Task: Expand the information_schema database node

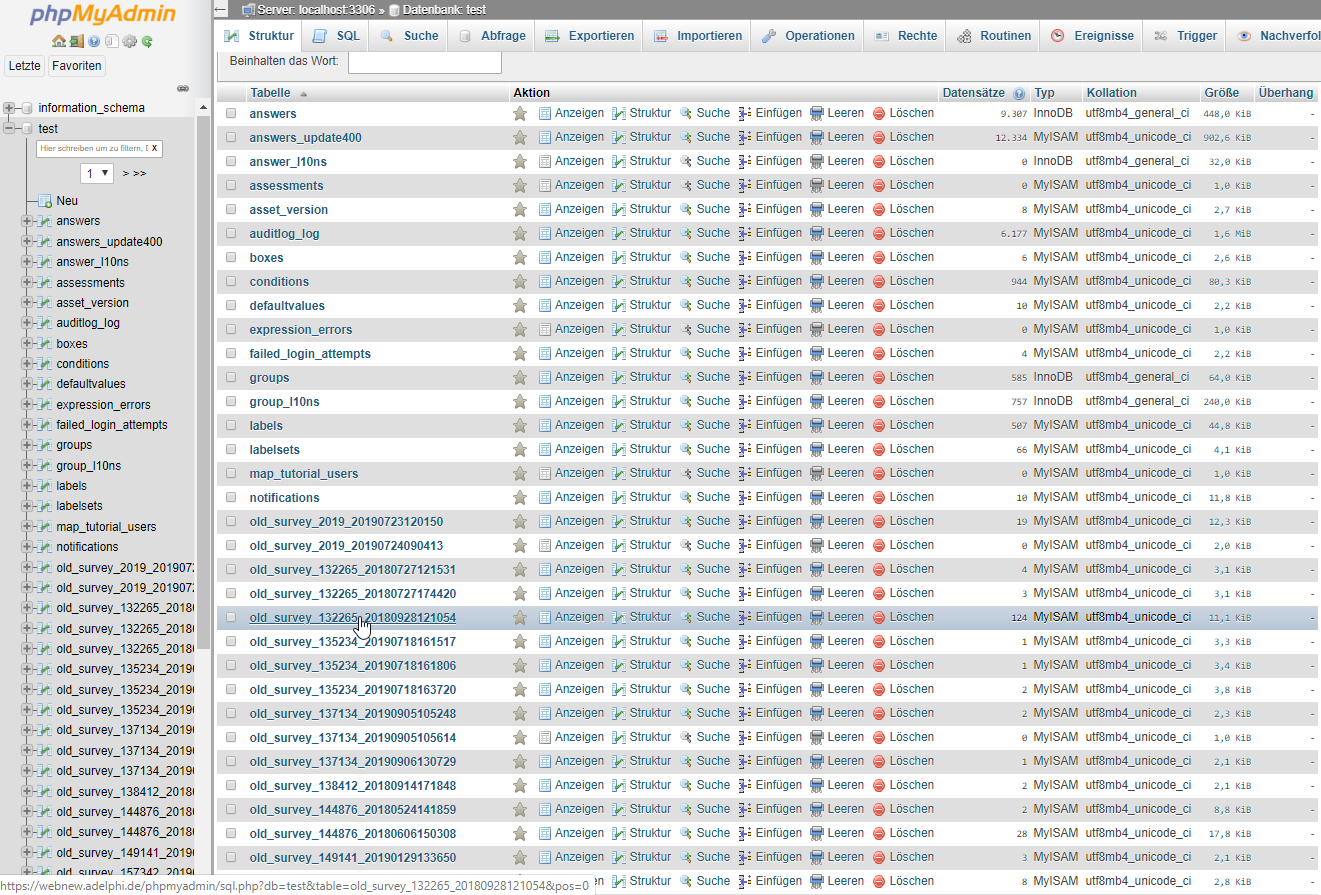Action: (9, 108)
